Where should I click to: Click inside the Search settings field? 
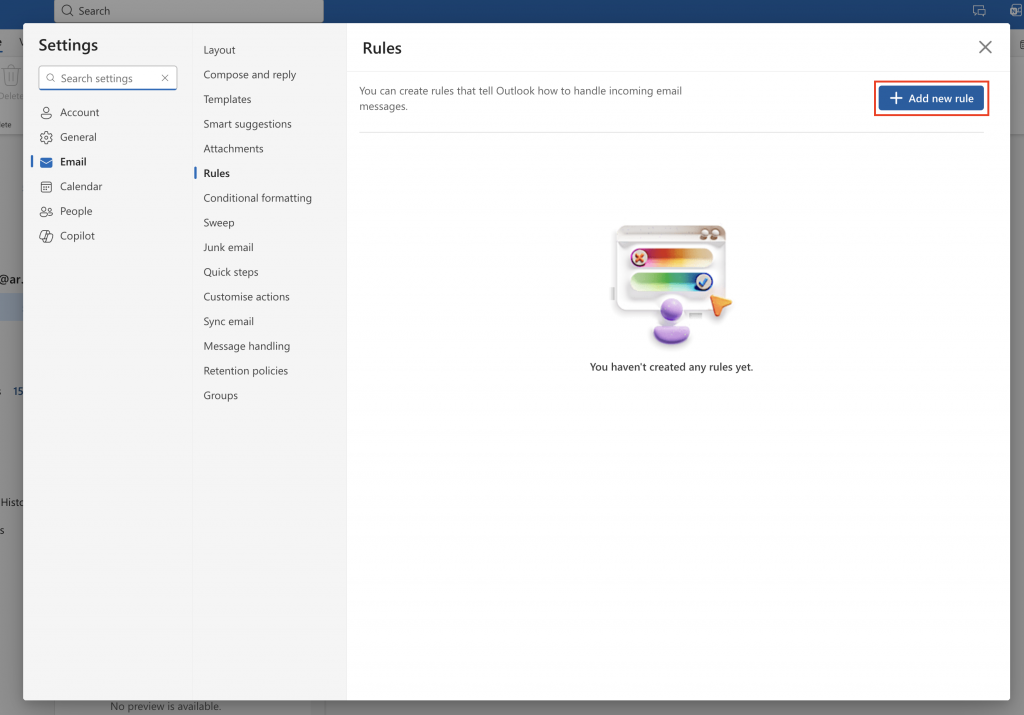click(x=105, y=78)
